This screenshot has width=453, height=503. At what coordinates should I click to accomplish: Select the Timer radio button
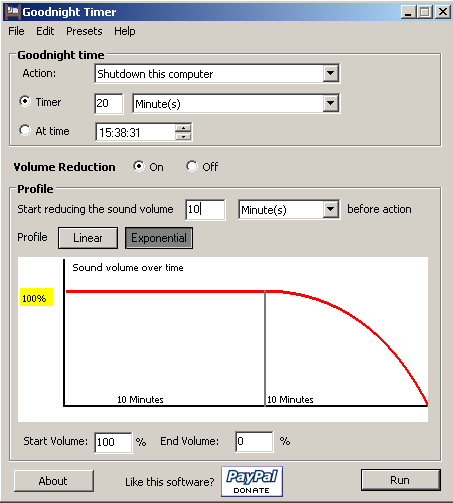(25, 101)
